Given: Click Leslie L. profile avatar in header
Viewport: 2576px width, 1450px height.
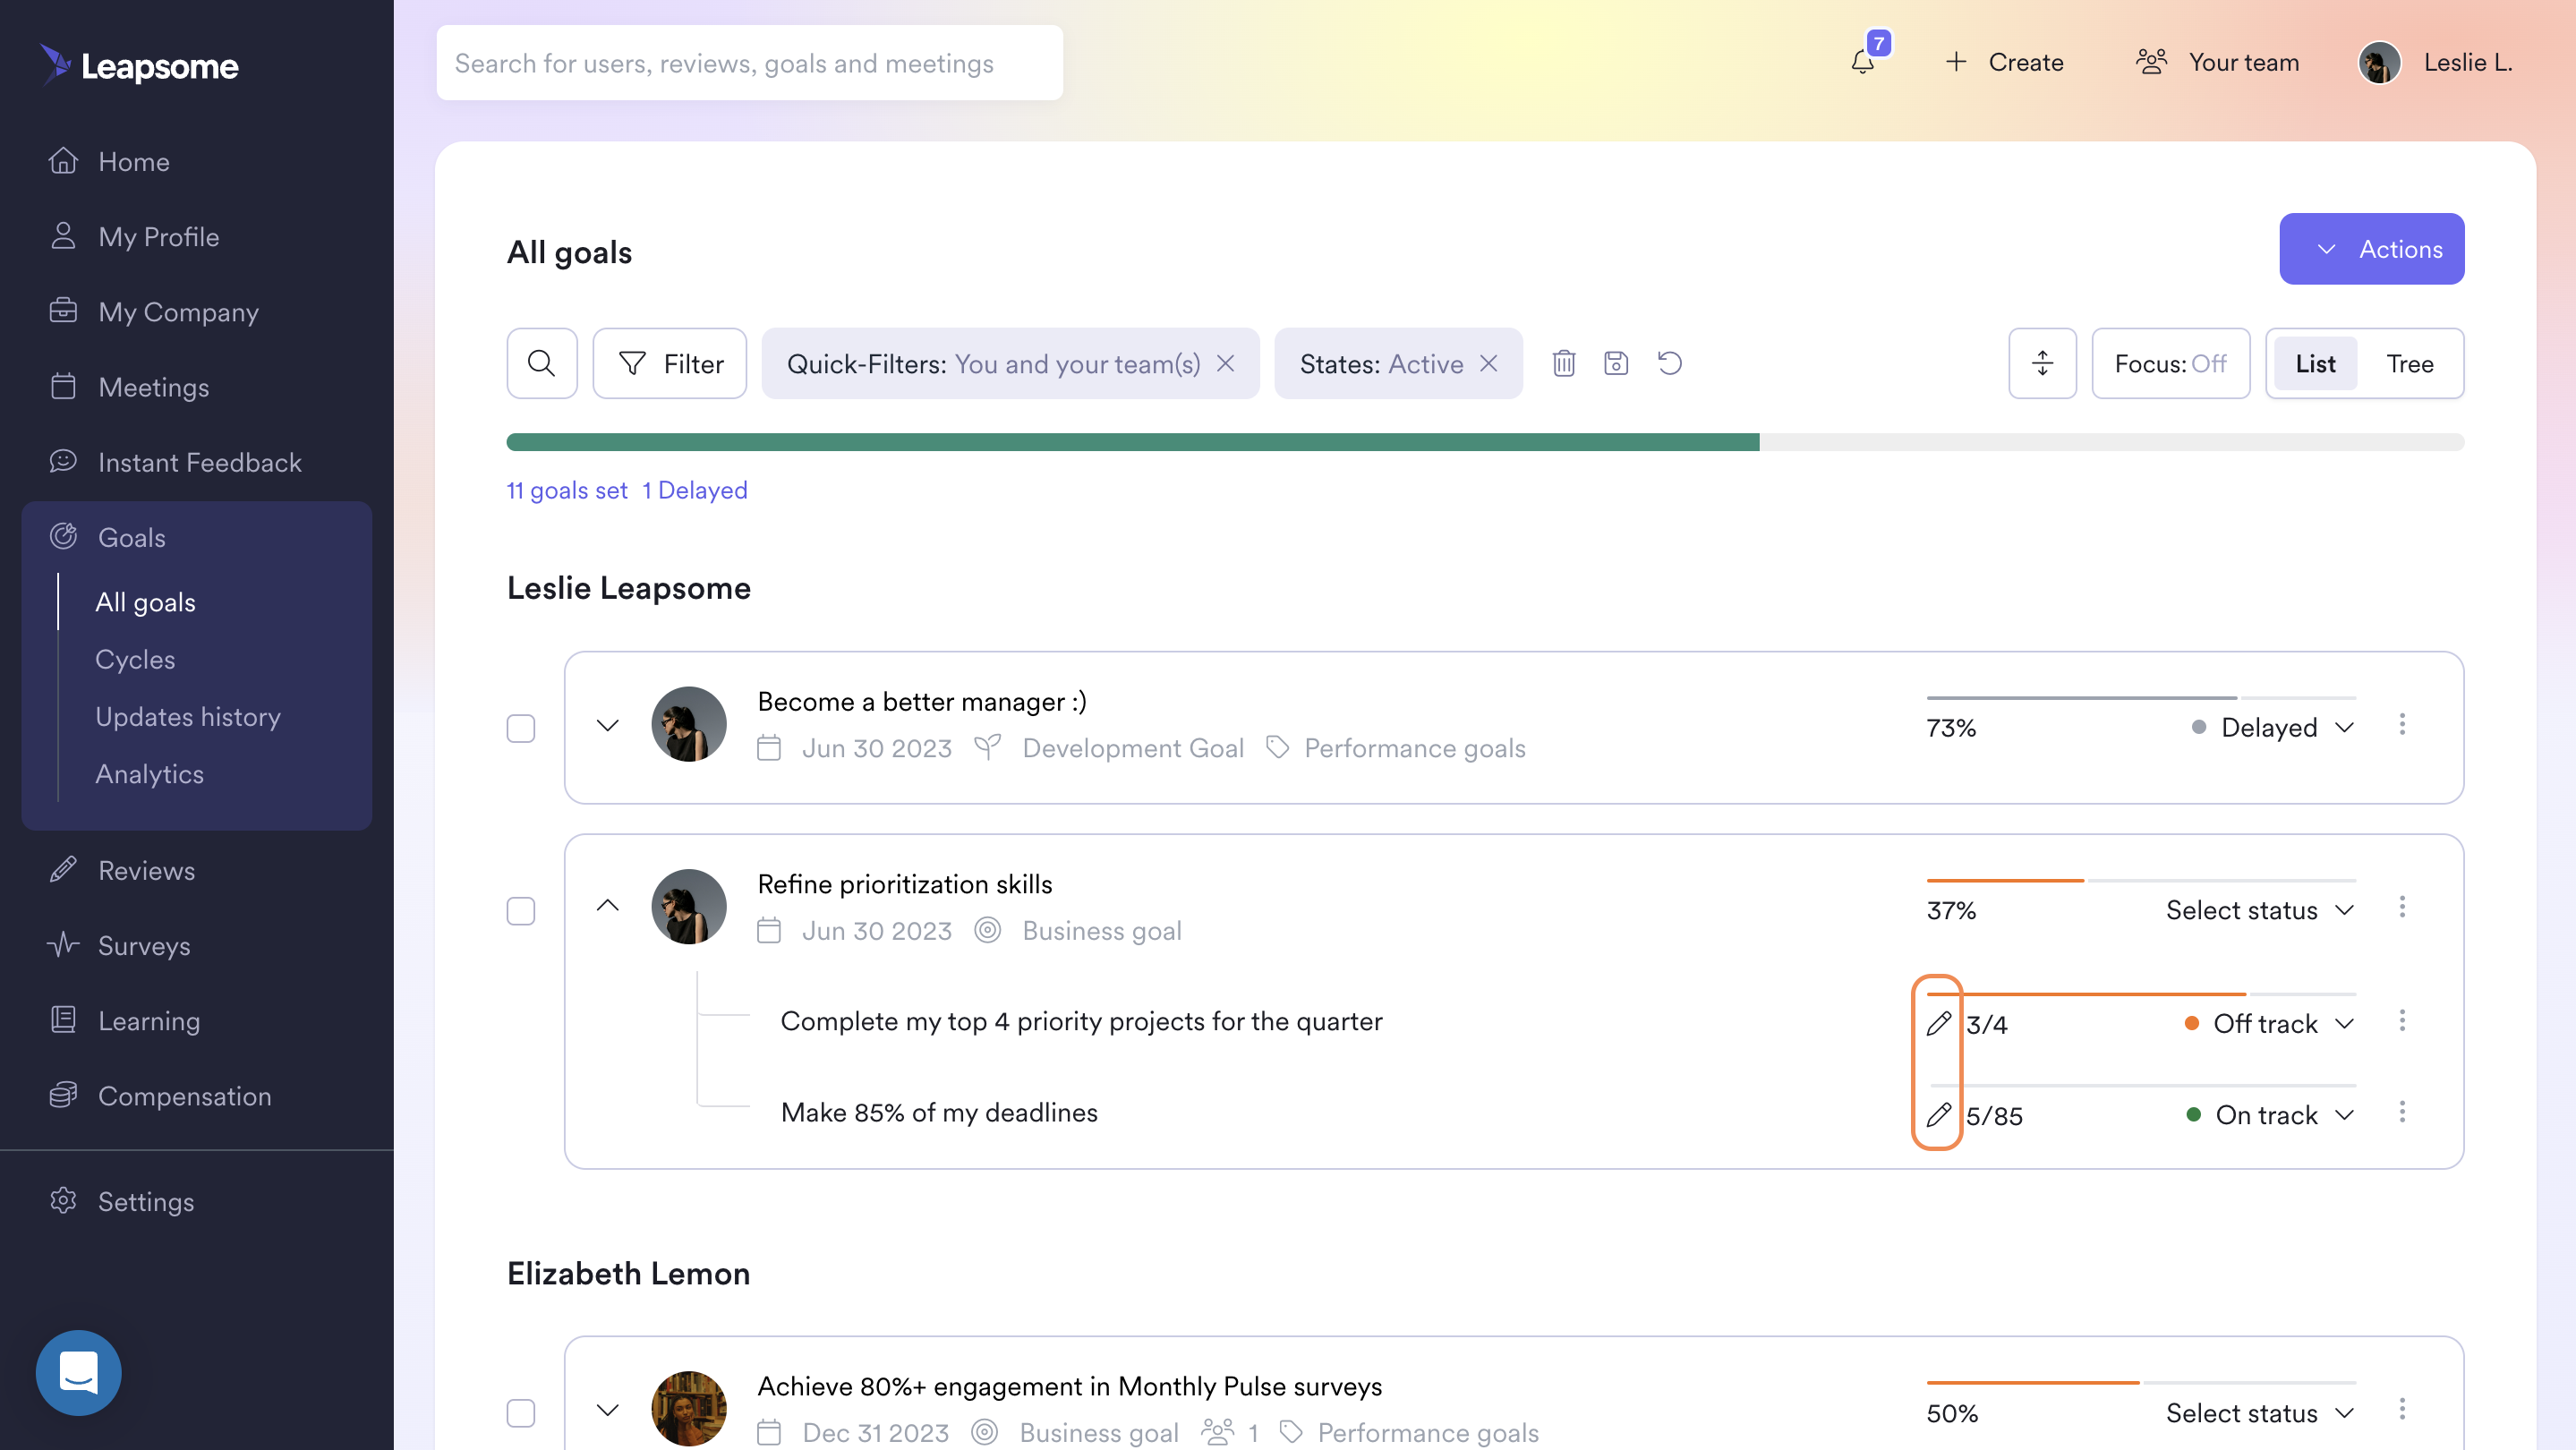Looking at the screenshot, I should pyautogui.click(x=2380, y=62).
